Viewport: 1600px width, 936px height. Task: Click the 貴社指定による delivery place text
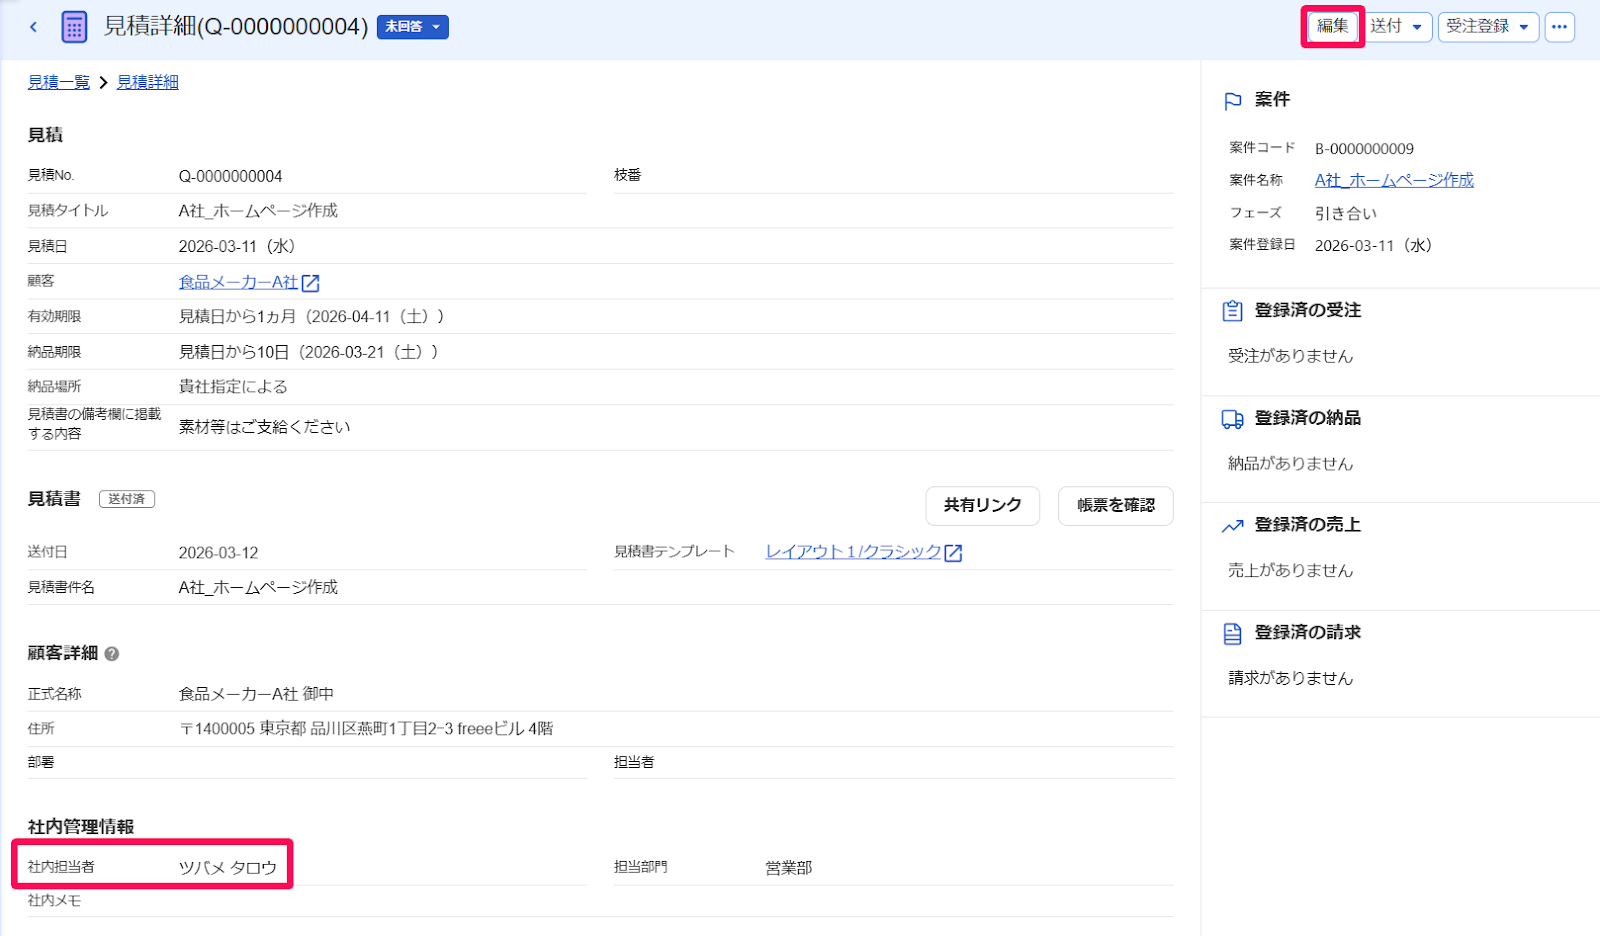tap(233, 387)
